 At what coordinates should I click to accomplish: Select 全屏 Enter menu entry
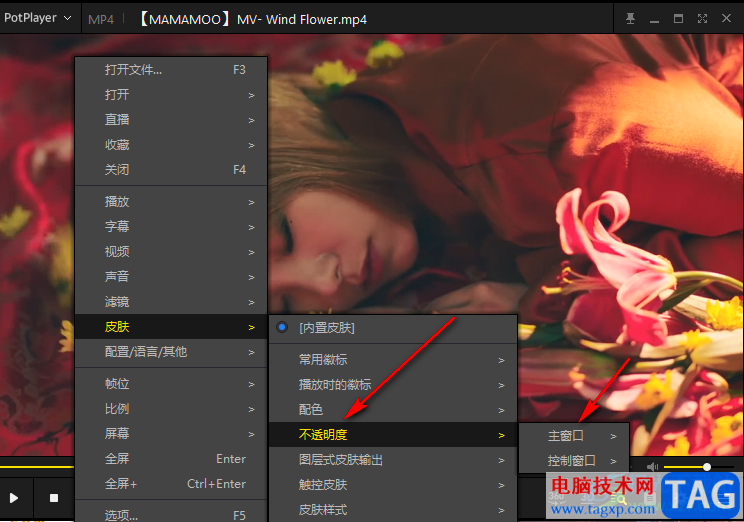tap(171, 459)
